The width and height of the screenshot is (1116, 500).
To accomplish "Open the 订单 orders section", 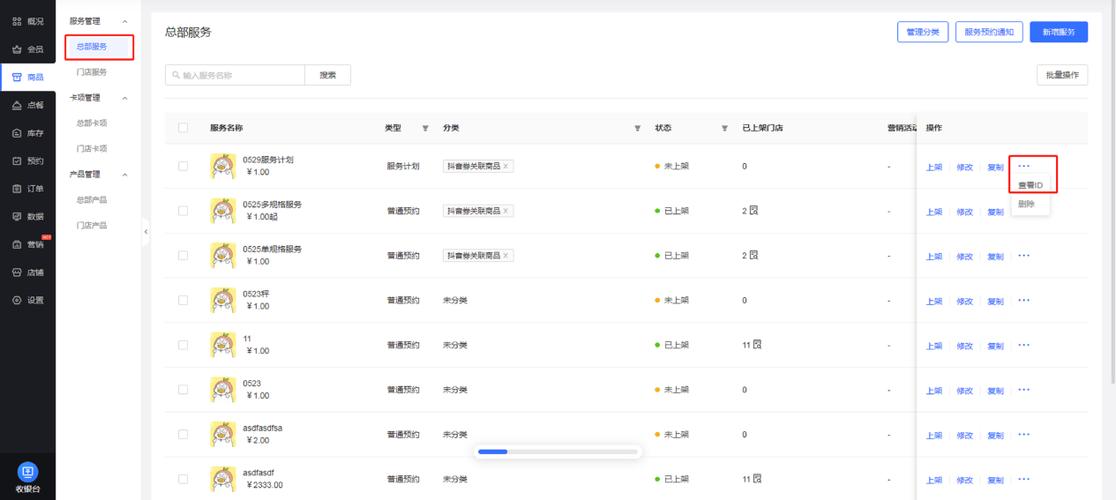I will [x=28, y=188].
